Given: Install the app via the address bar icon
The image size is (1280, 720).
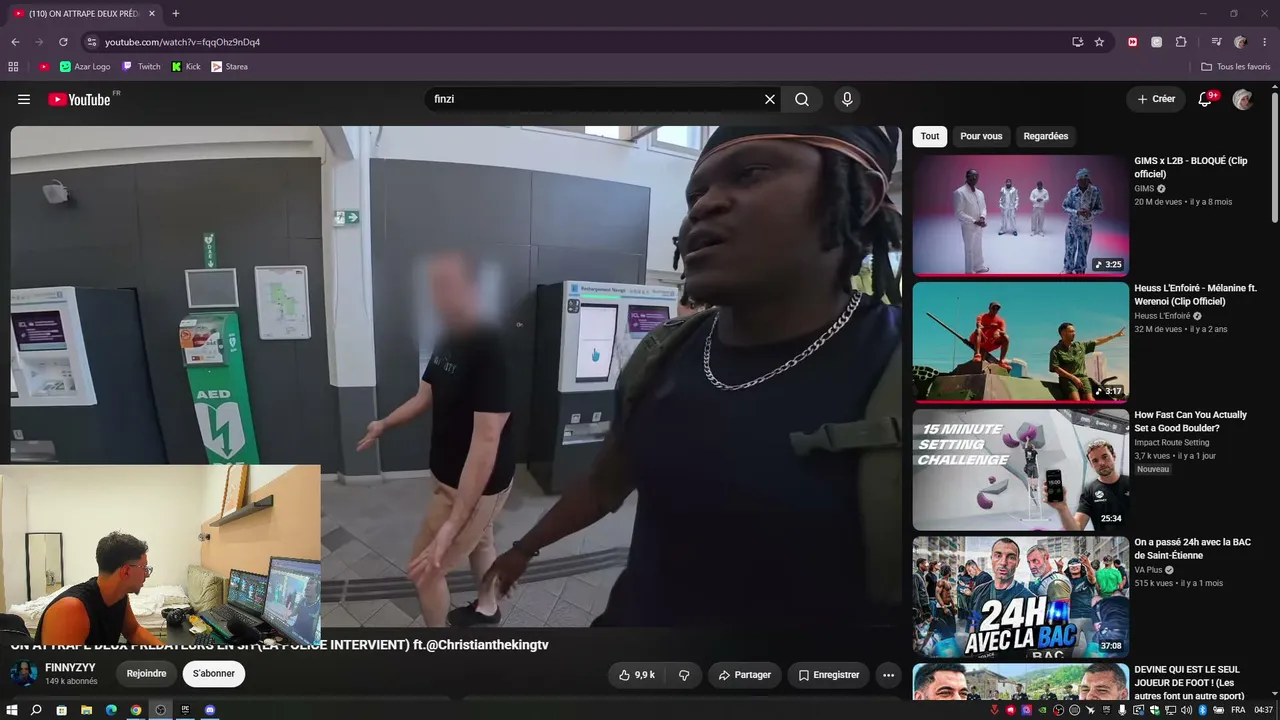Looking at the screenshot, I should click(1077, 42).
